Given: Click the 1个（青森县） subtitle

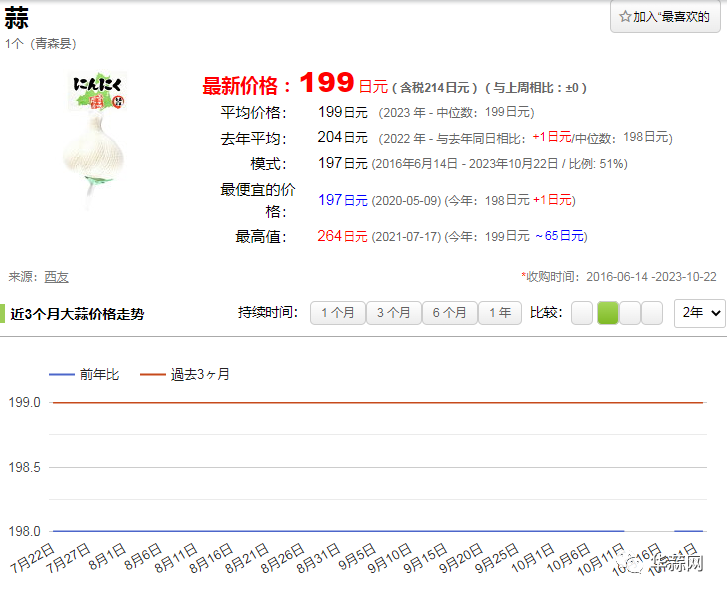Looking at the screenshot, I should [x=40, y=44].
